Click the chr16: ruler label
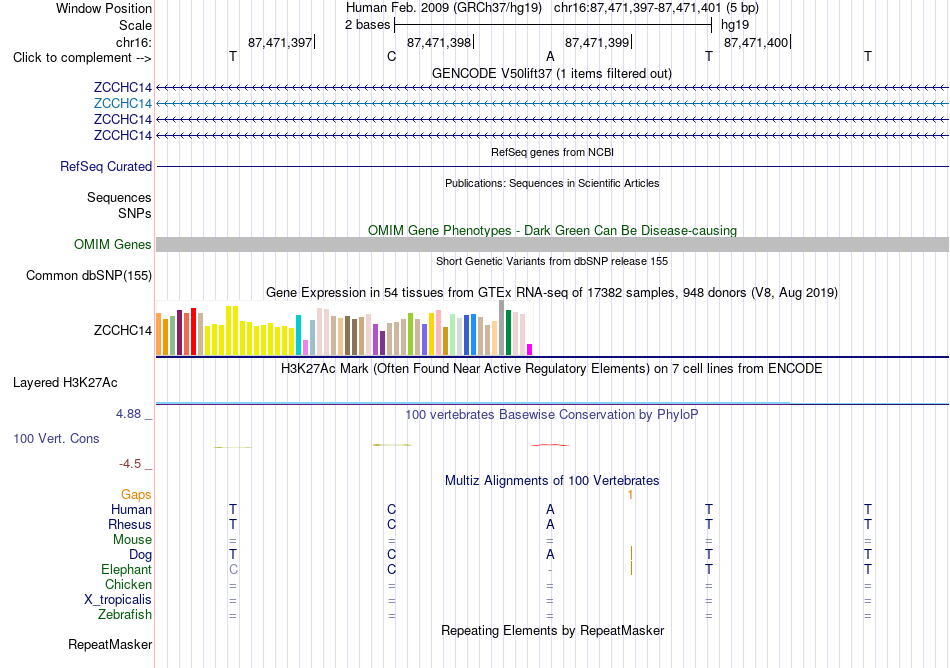 pos(134,42)
